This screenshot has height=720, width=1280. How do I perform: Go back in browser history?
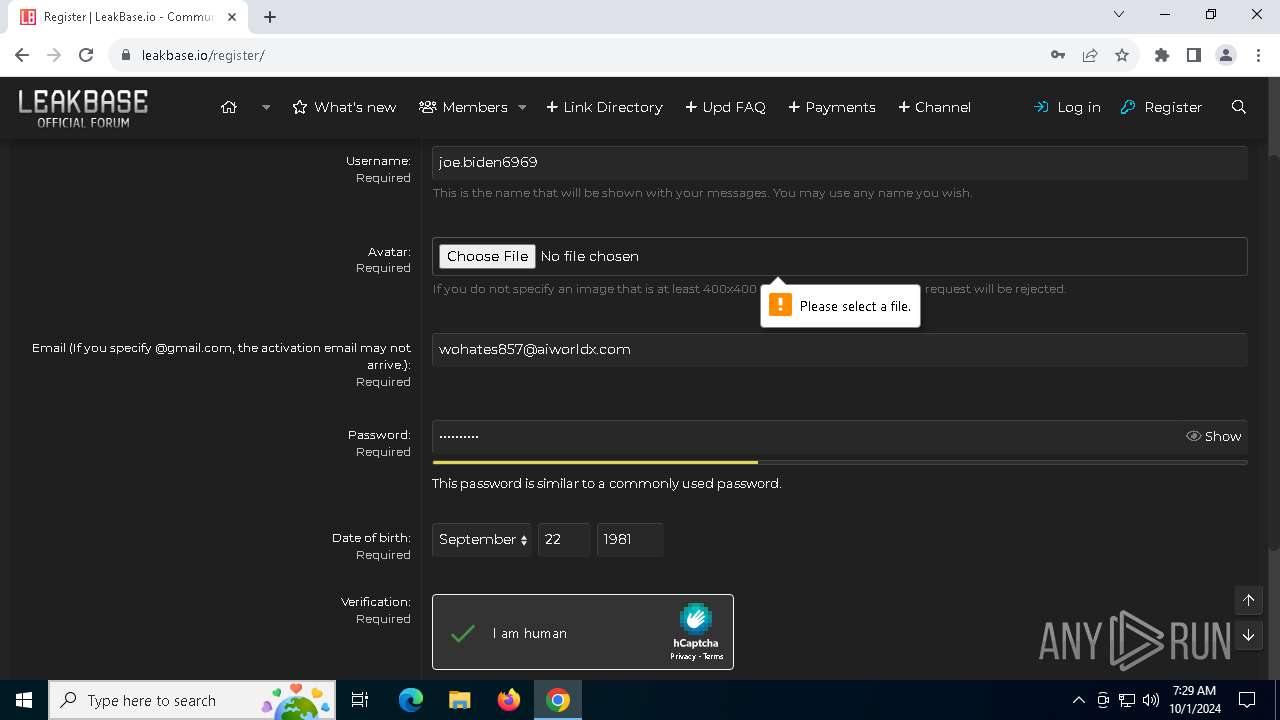tap(22, 55)
